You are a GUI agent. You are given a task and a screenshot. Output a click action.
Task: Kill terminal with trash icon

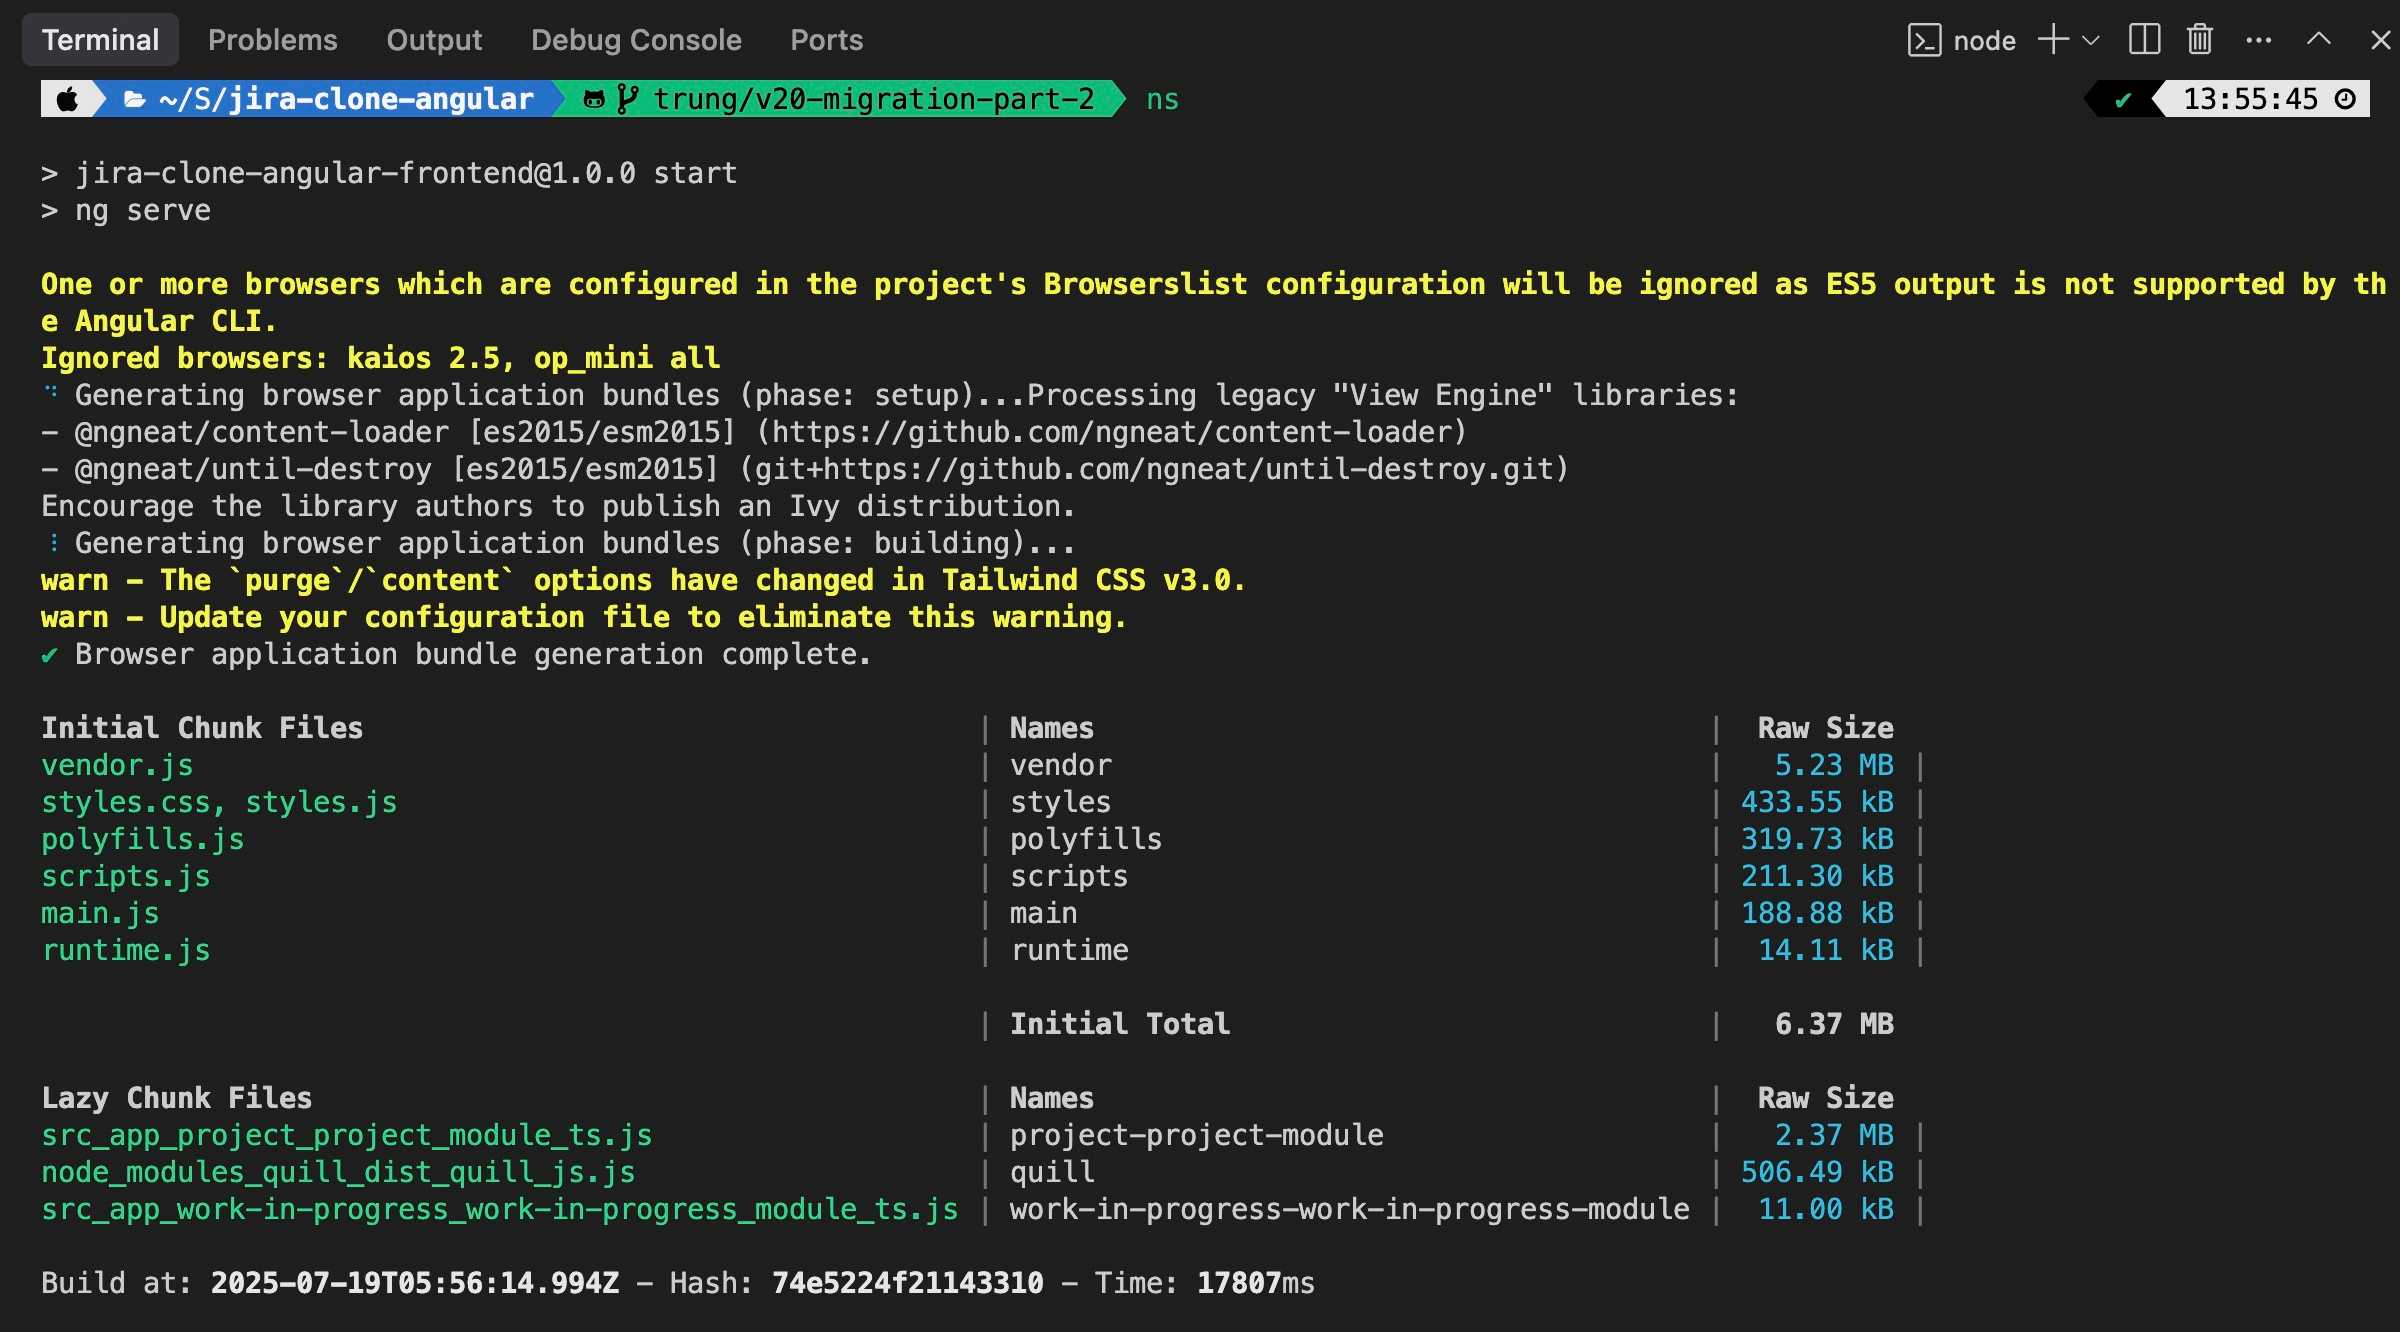coord(2199,40)
